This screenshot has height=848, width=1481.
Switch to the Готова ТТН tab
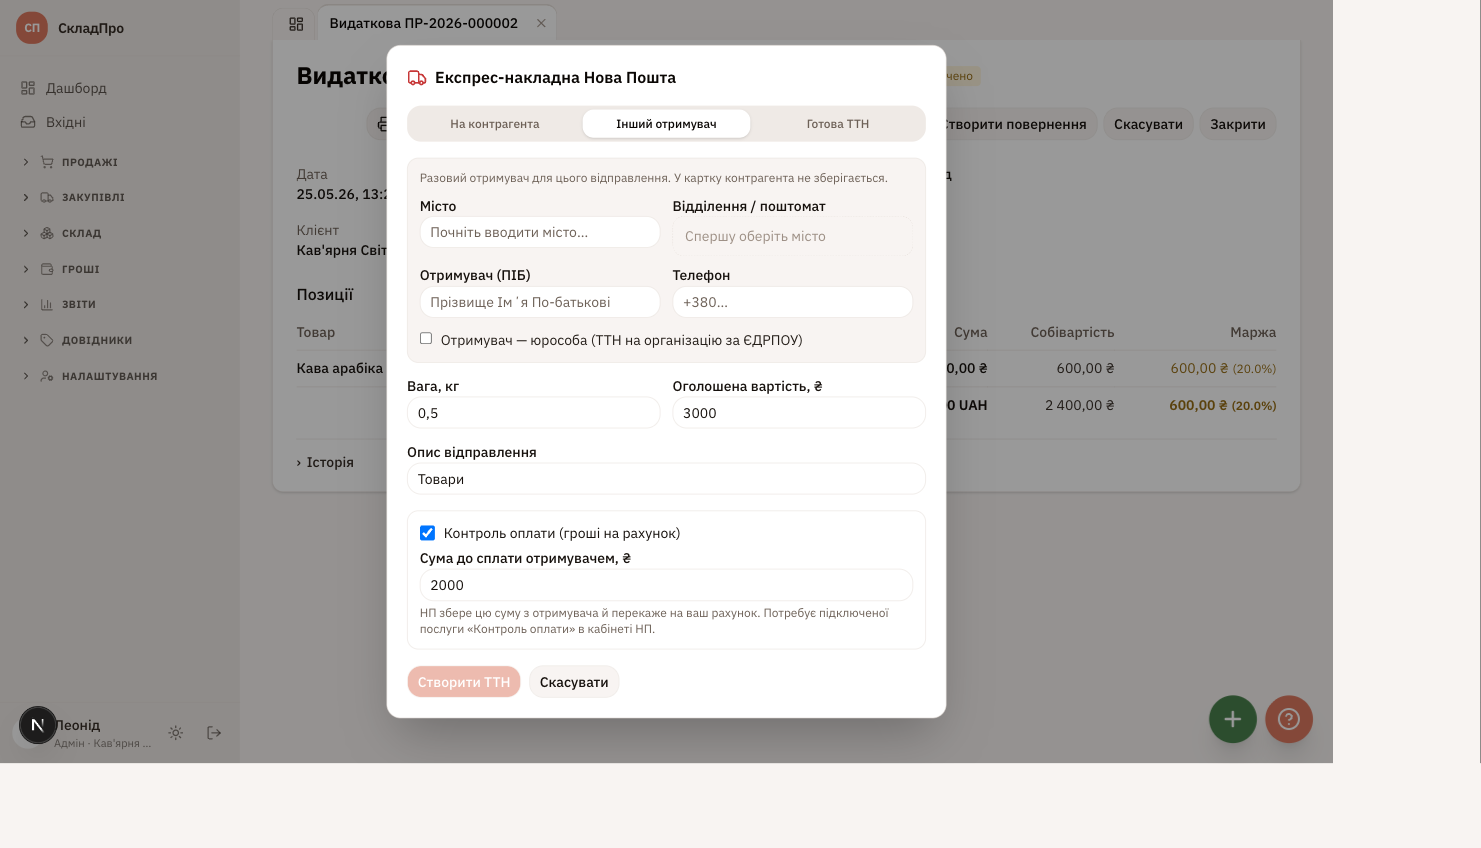[x=838, y=124]
